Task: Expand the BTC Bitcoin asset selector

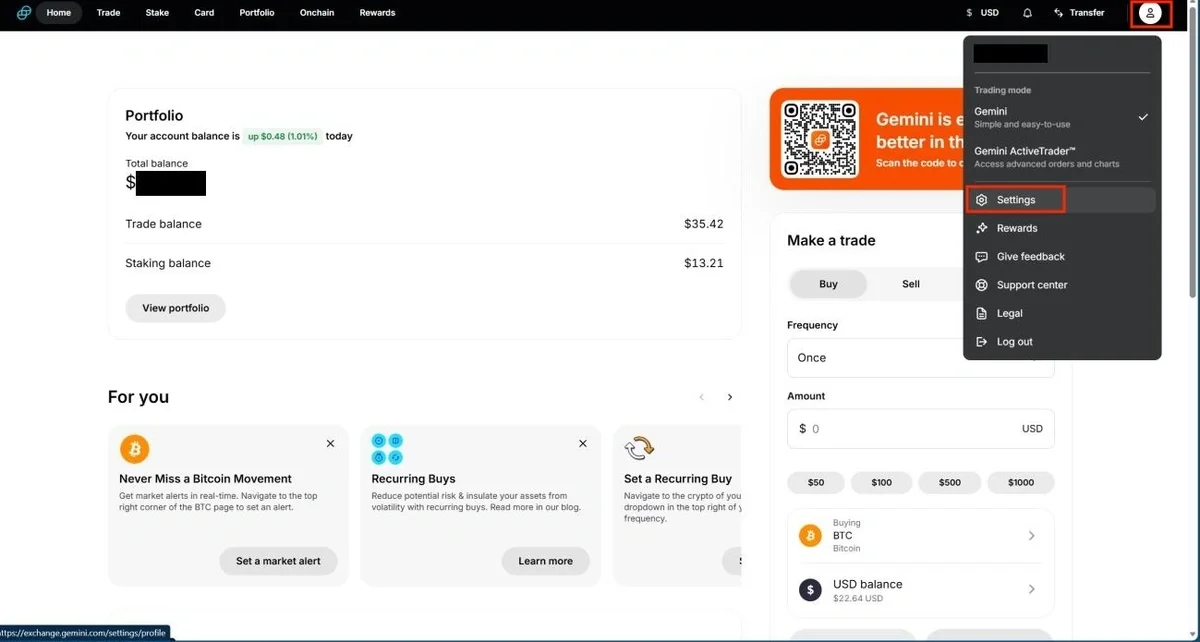Action: 920,536
